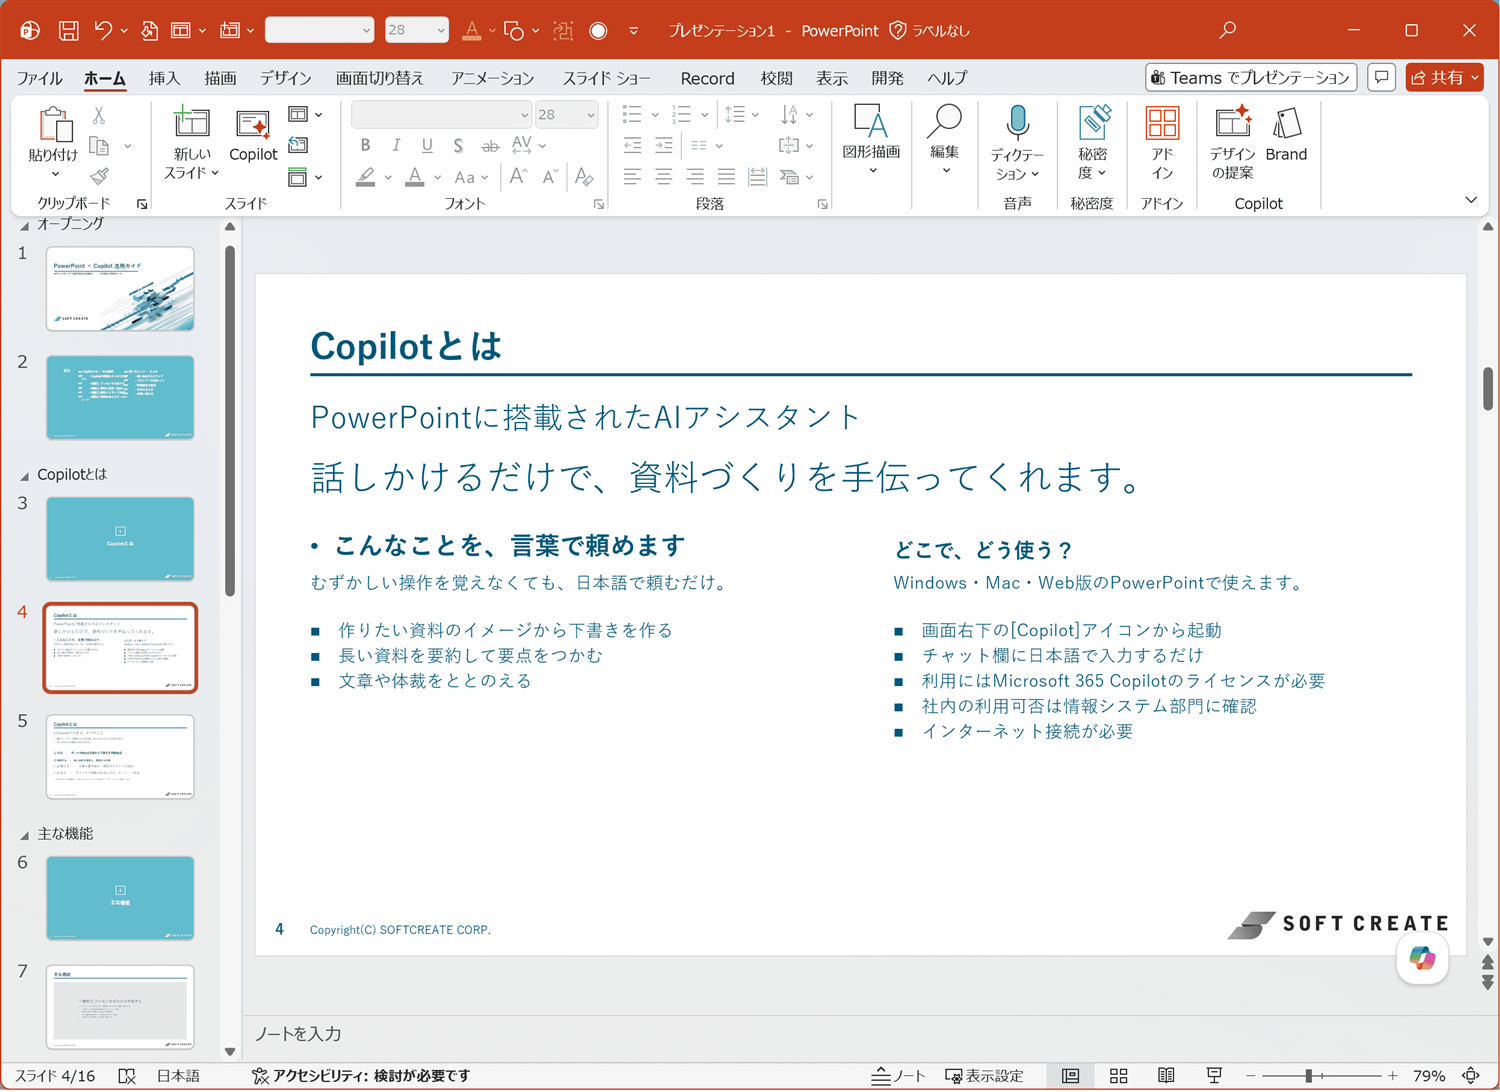Image resolution: width=1500 pixels, height=1092 pixels.
Task: Click the Editing (編集) magnifier icon
Action: coord(944,122)
